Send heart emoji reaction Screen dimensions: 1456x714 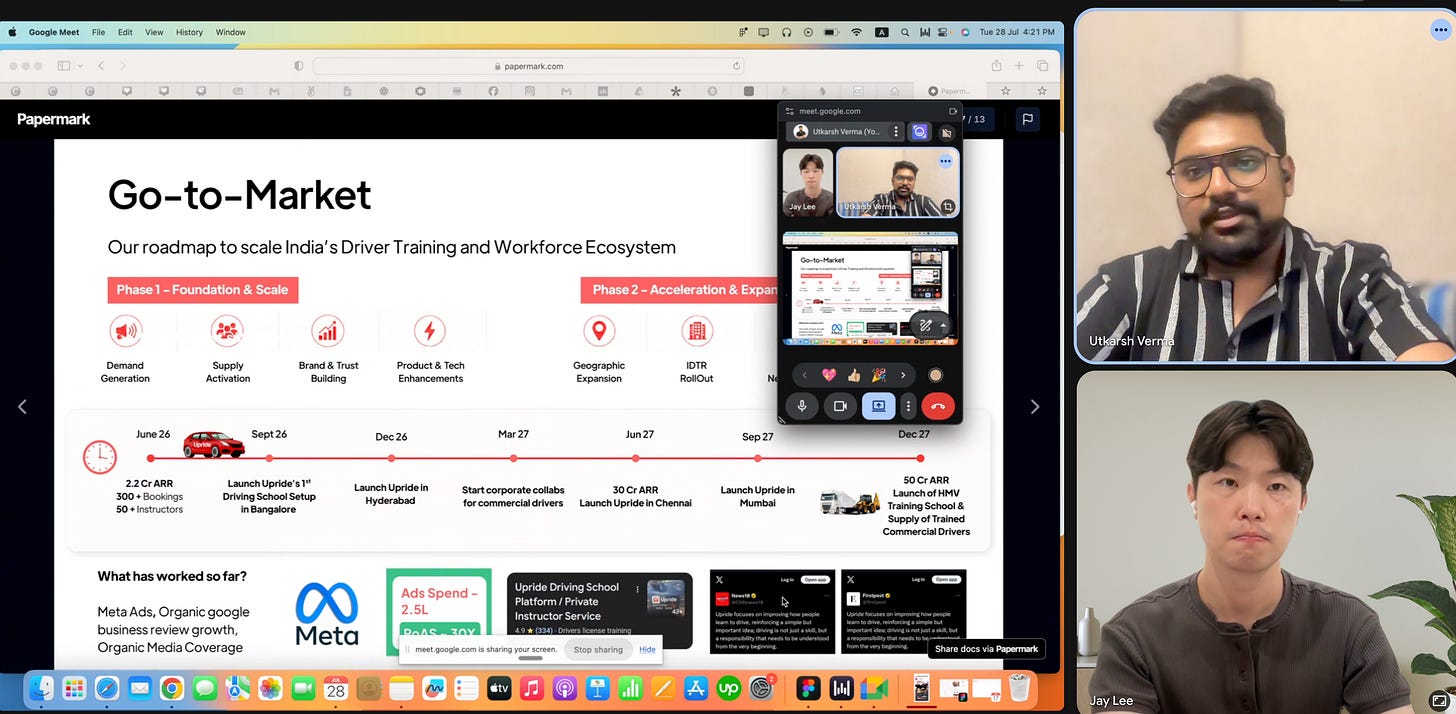pos(829,375)
